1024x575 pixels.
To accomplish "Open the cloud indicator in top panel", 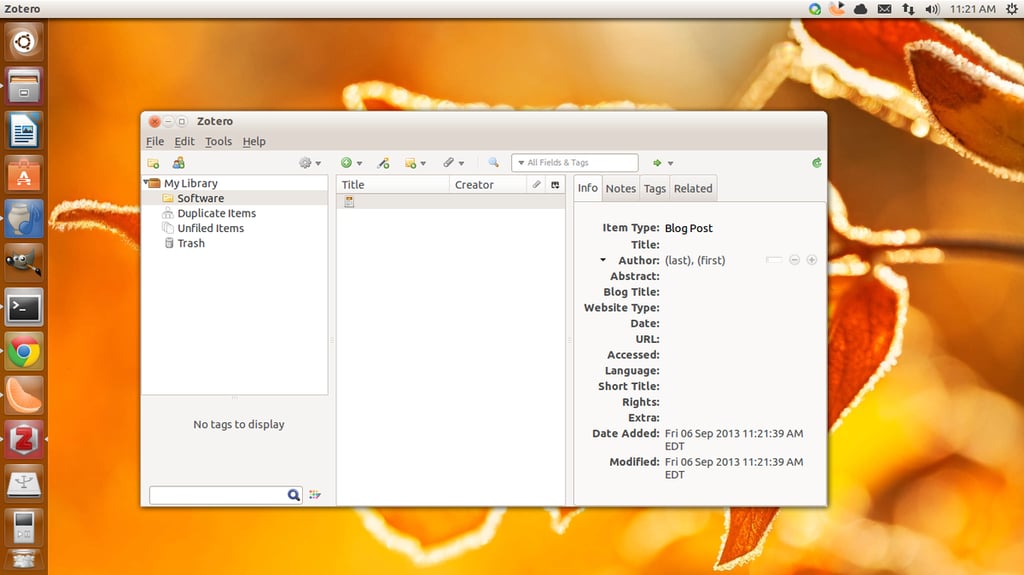I will pyautogui.click(x=861, y=9).
